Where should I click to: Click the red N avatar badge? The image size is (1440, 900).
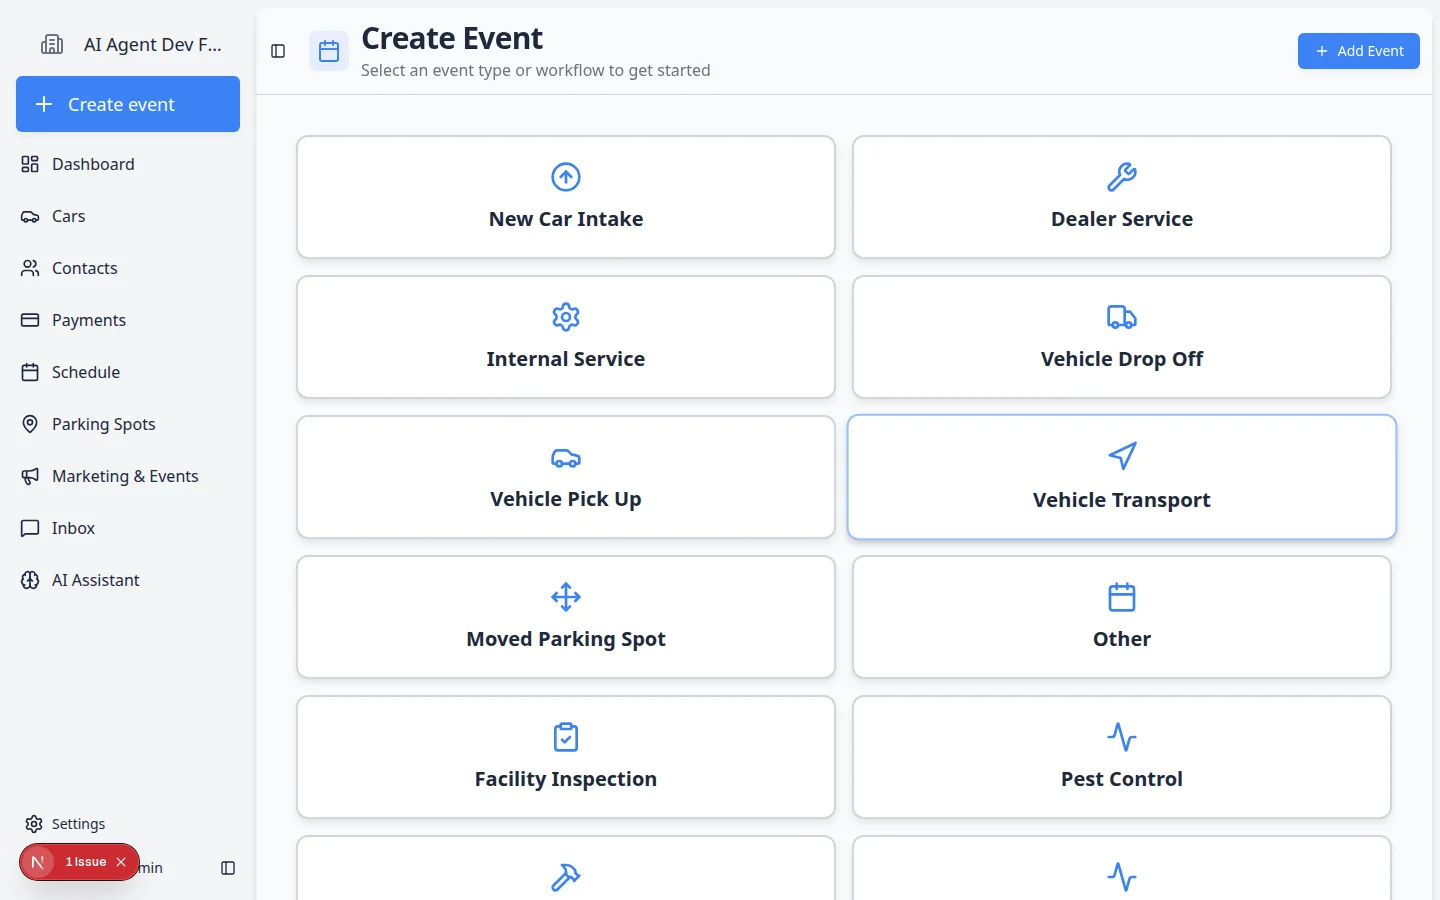pyautogui.click(x=38, y=862)
